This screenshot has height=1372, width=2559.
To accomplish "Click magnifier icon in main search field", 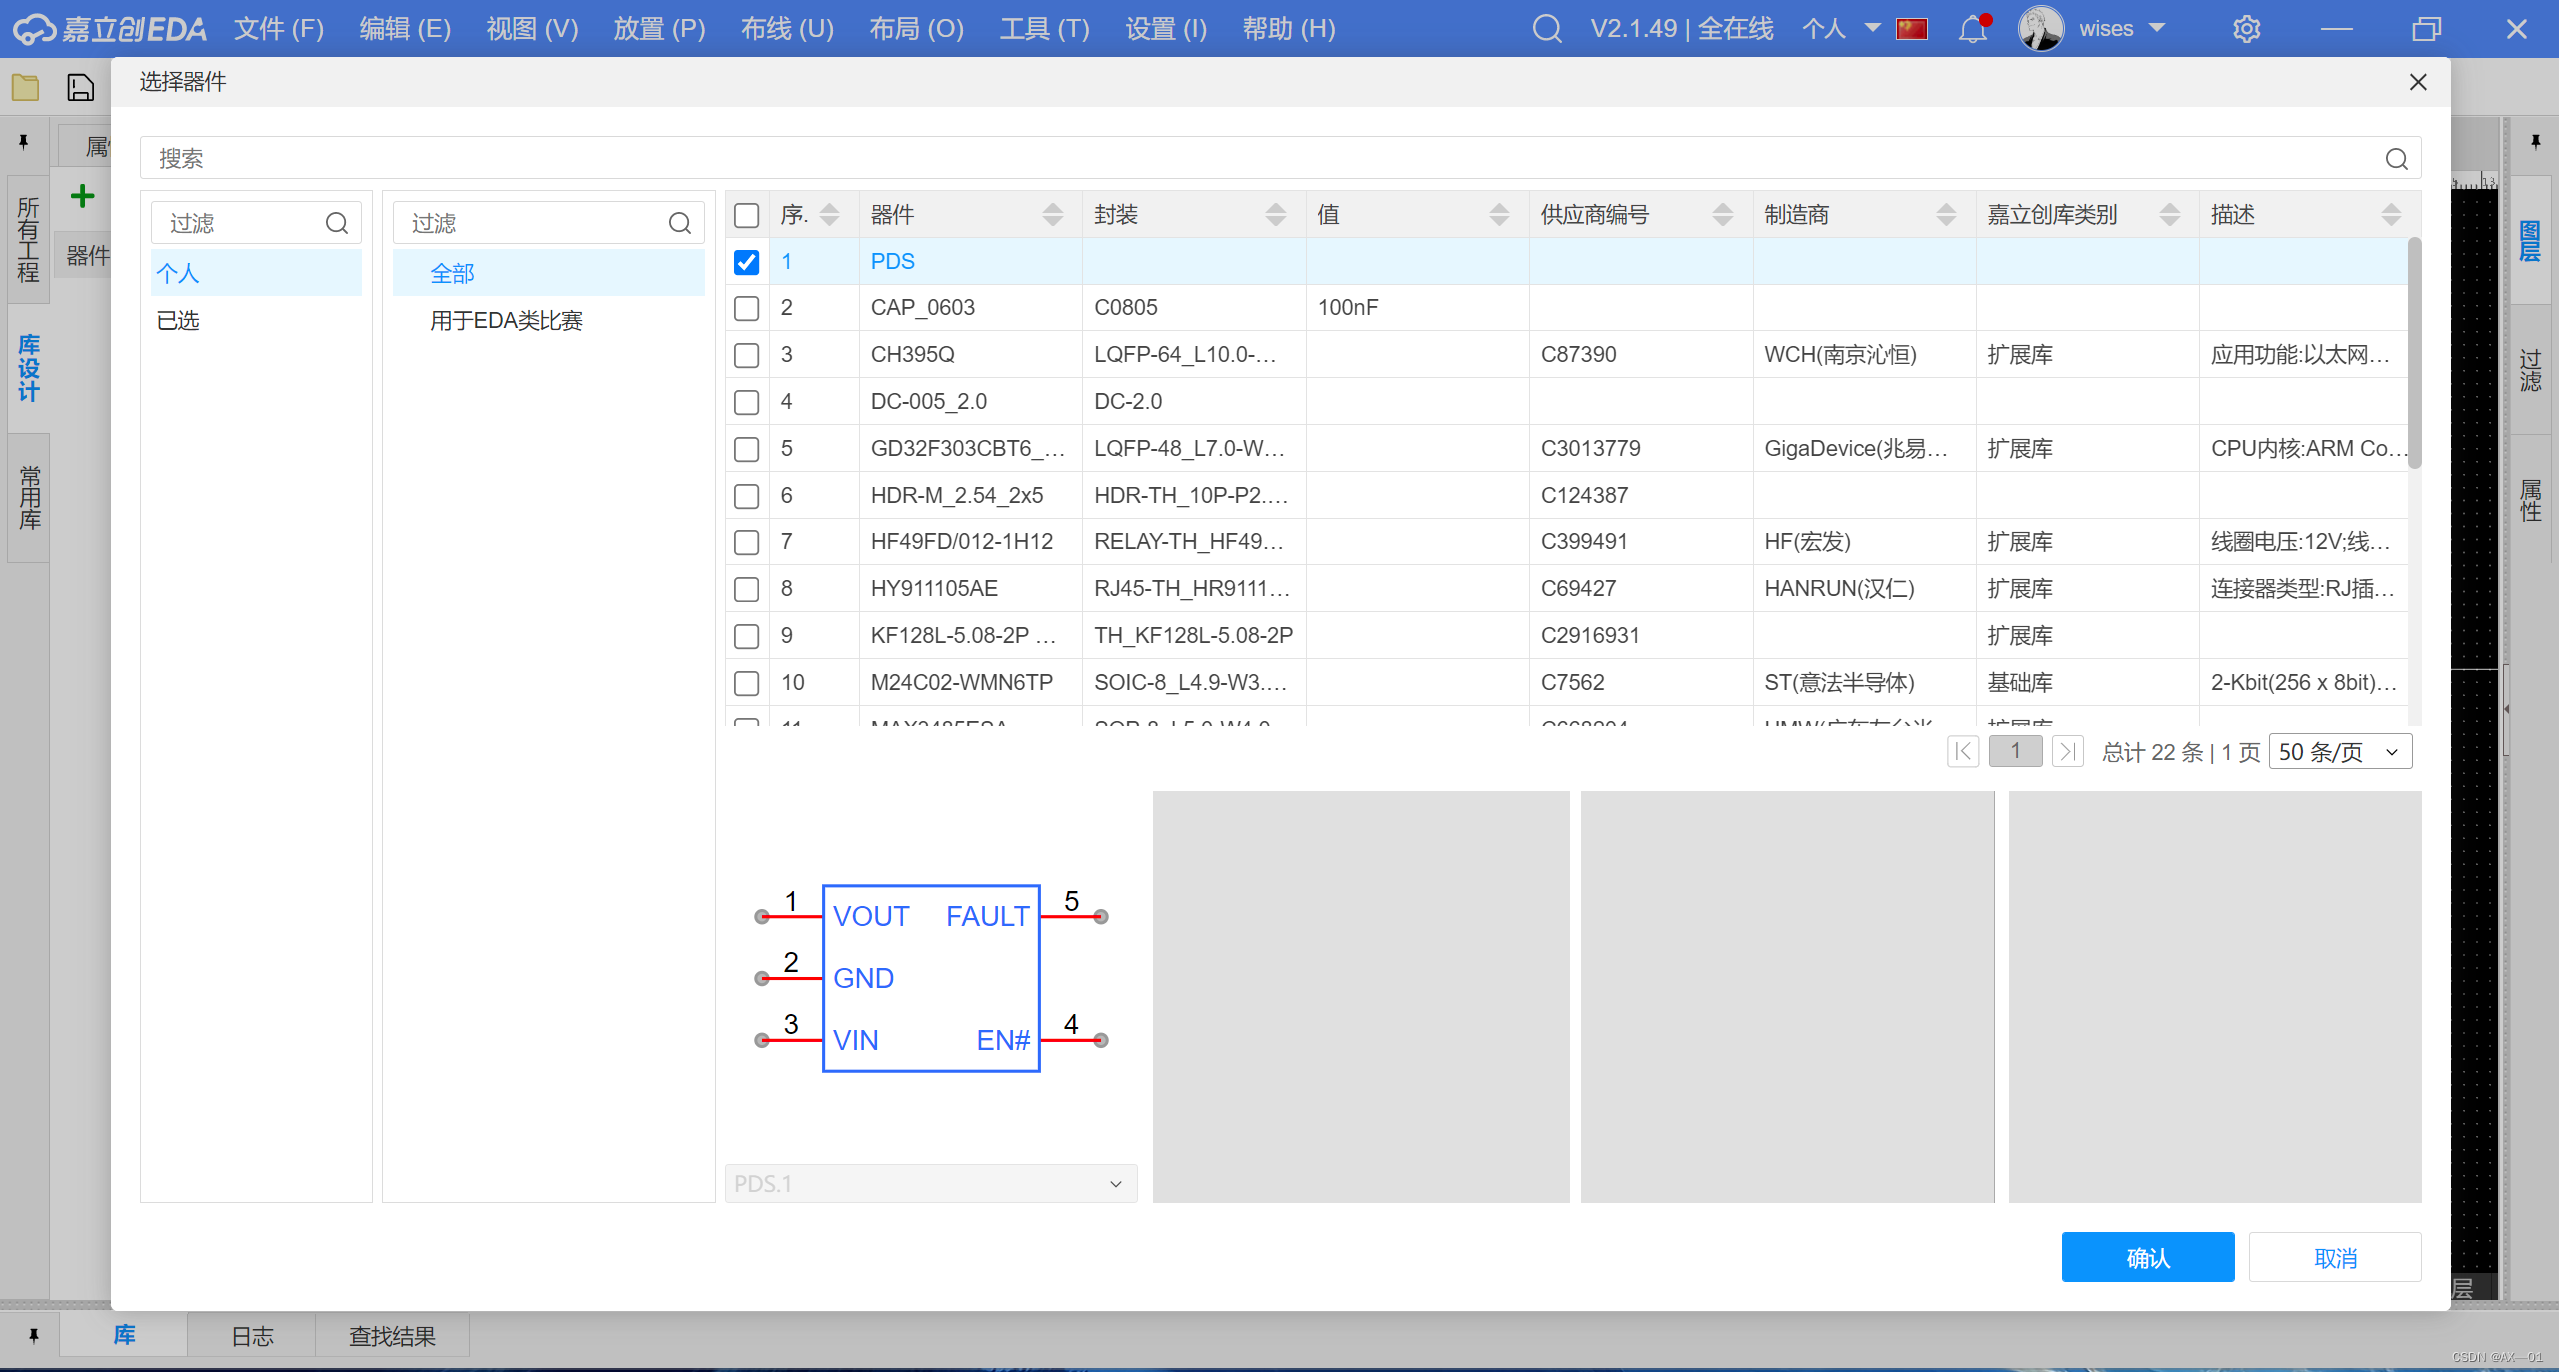I will click(x=2396, y=159).
